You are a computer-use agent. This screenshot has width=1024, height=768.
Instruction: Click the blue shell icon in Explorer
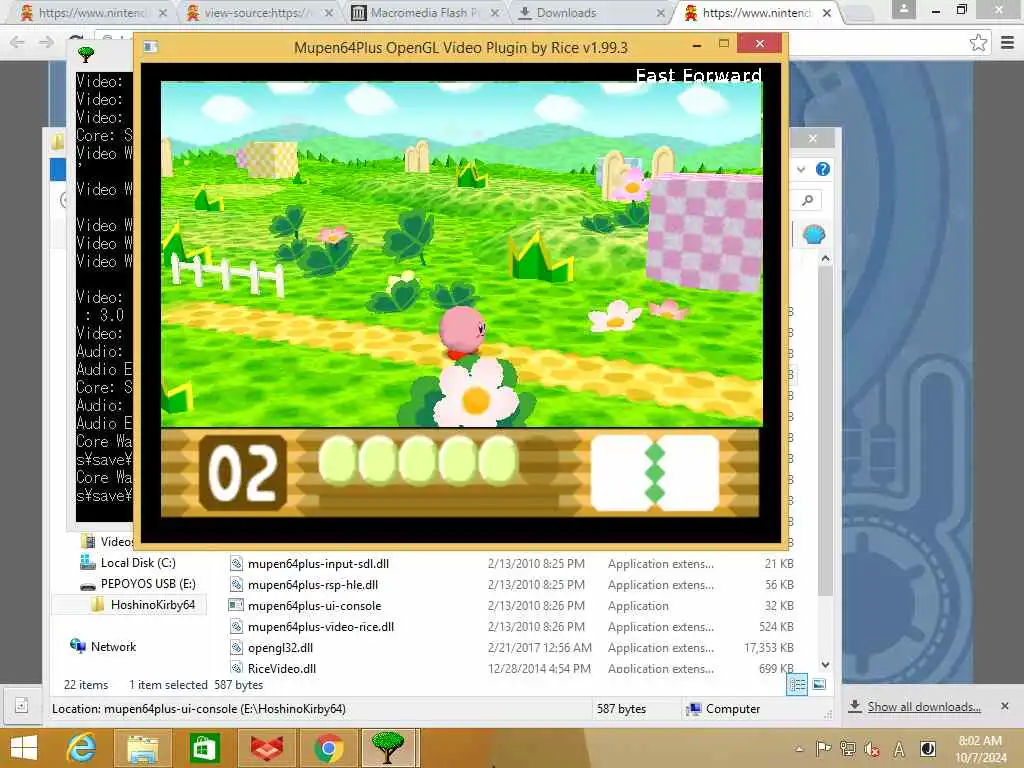click(x=814, y=234)
